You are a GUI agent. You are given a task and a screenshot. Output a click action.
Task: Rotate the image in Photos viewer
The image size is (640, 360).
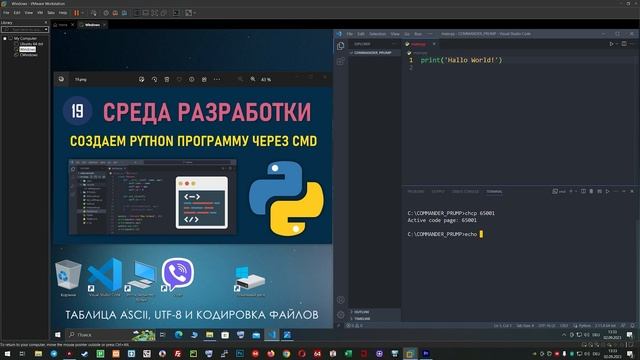coord(154,79)
